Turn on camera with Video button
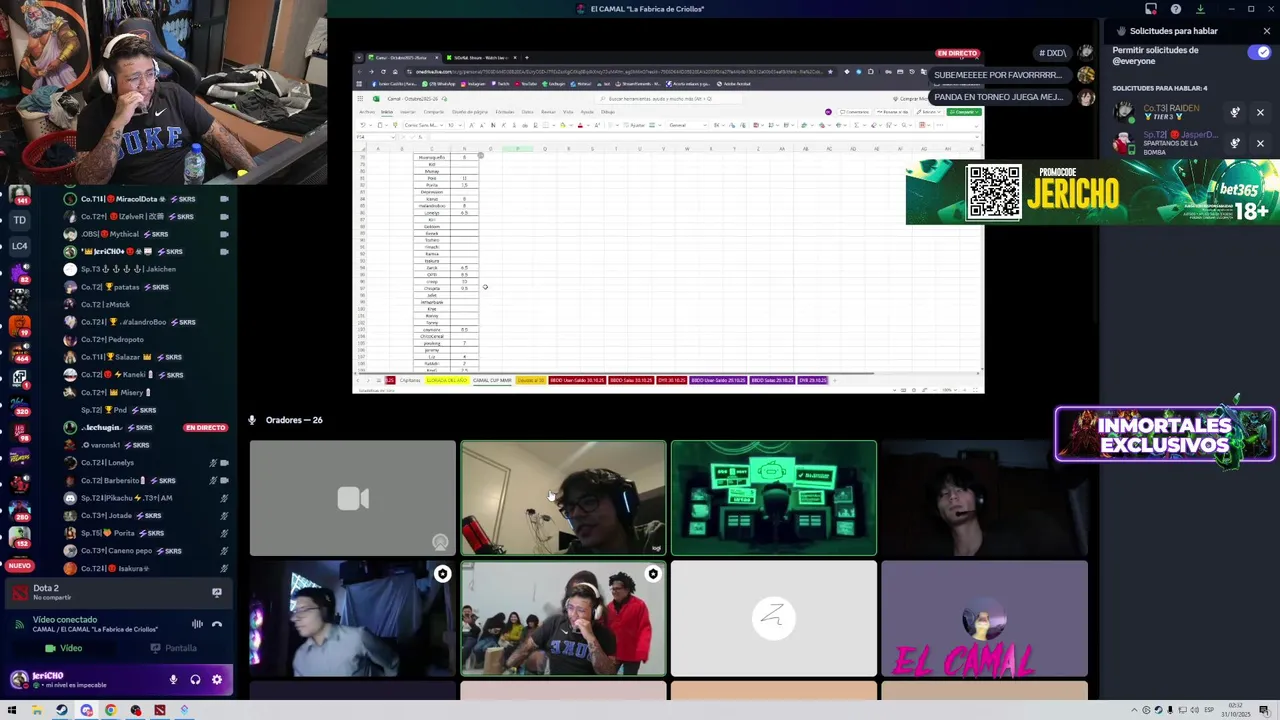This screenshot has height=720, width=1280. tap(63, 648)
